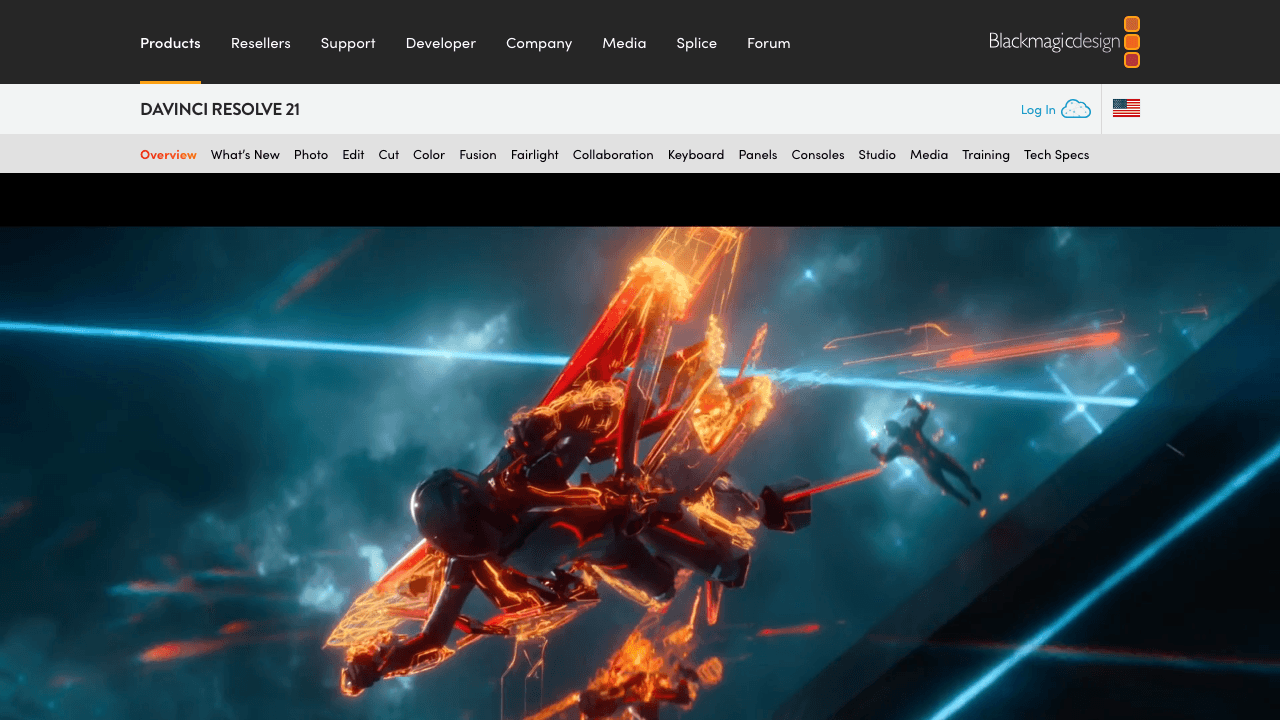This screenshot has width=1280, height=720.
Task: Switch to the What's New tab
Action: [245, 155]
